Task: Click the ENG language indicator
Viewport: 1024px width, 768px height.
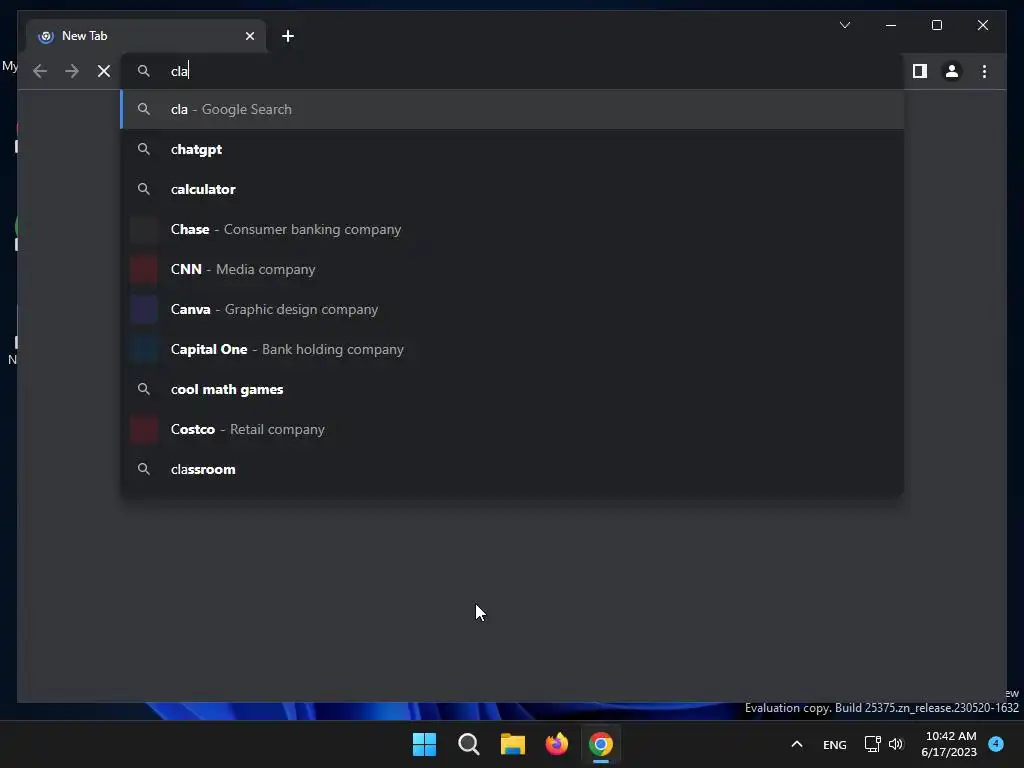Action: (x=835, y=744)
